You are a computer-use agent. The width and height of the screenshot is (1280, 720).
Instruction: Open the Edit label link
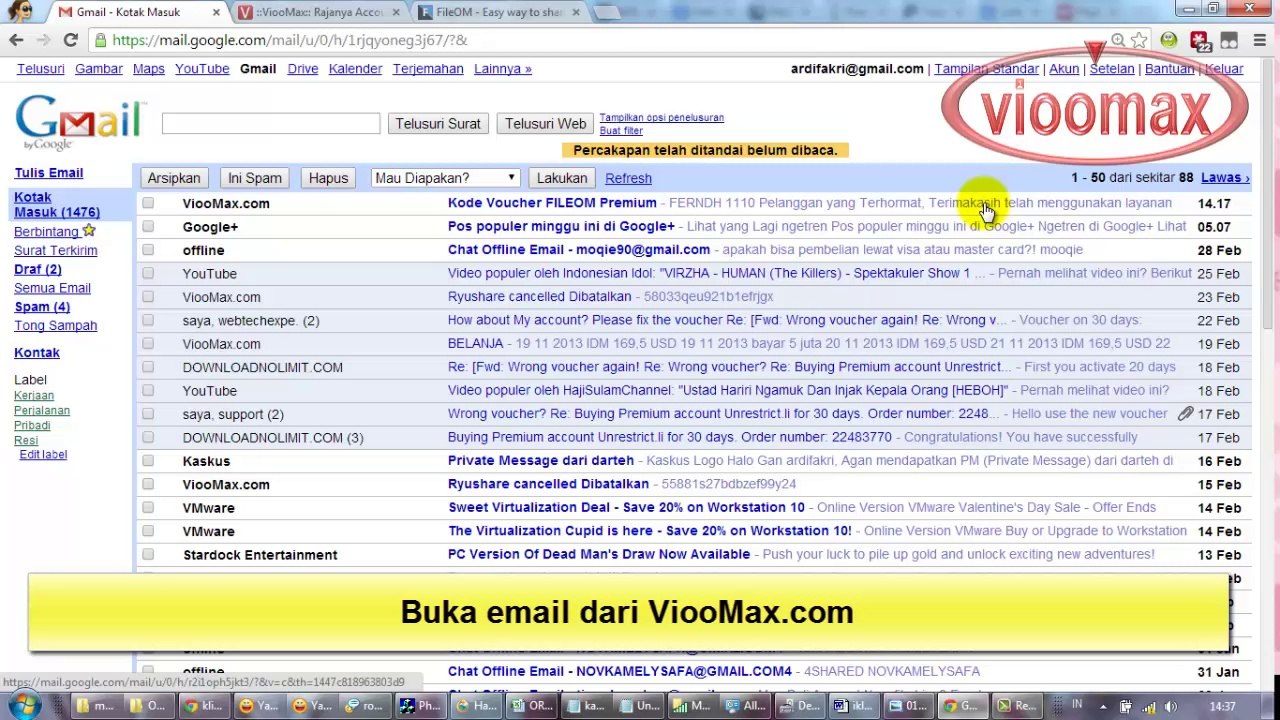coord(43,455)
